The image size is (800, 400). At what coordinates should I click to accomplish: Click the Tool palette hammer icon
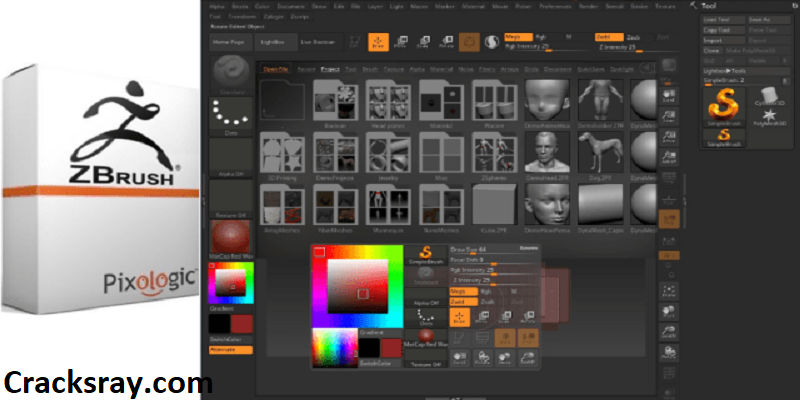point(693,6)
